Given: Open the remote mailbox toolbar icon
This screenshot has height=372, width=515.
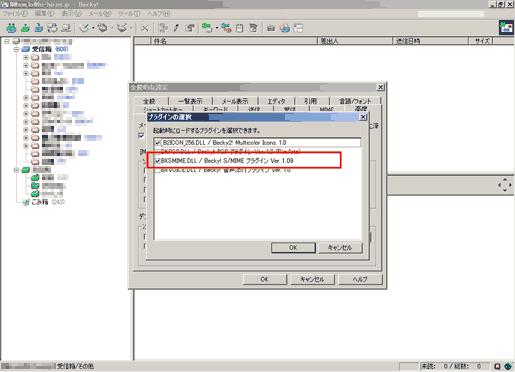Looking at the screenshot, I should pos(66,28).
